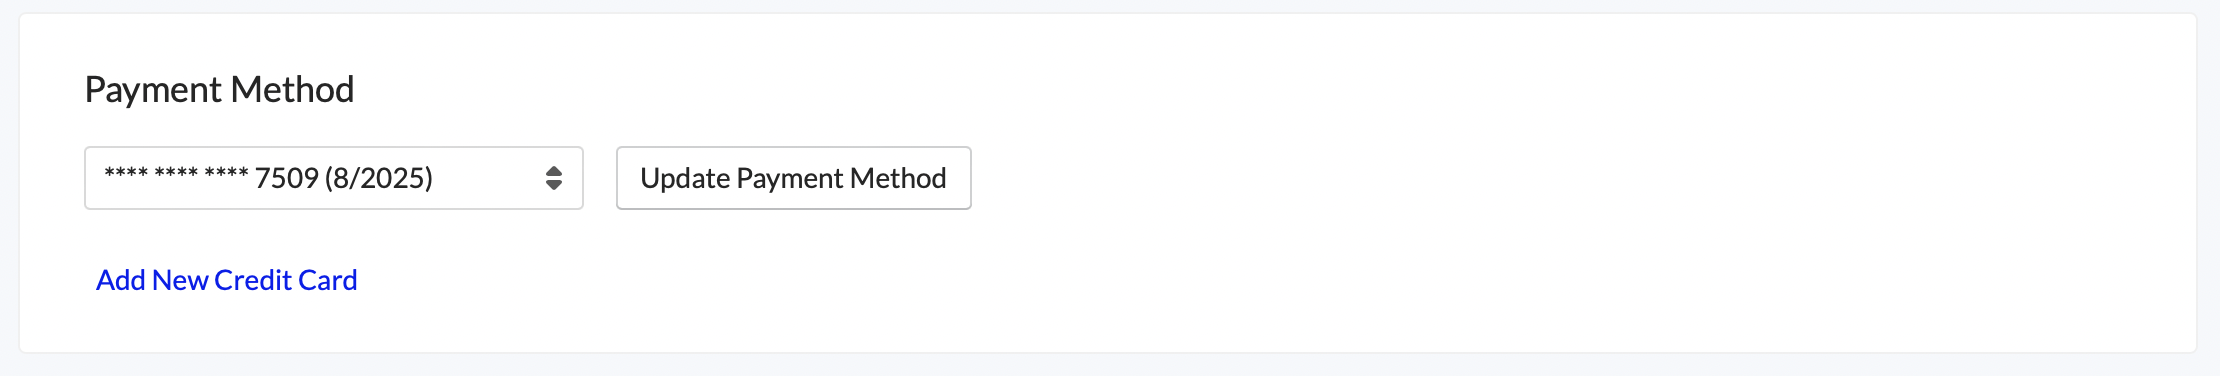The width and height of the screenshot is (2220, 376).
Task: Click the 7509 digits in the dropdown
Action: click(x=286, y=178)
